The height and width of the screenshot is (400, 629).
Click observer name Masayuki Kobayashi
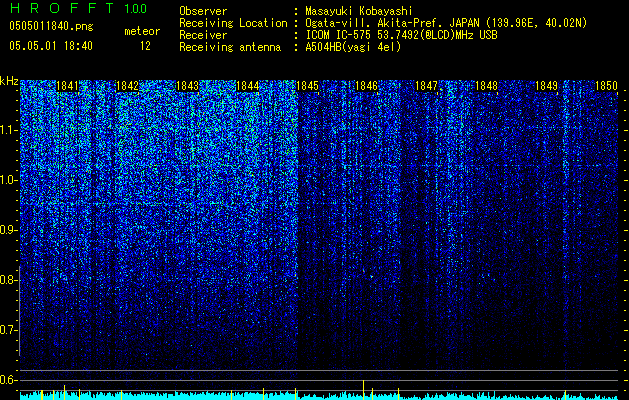pos(359,11)
